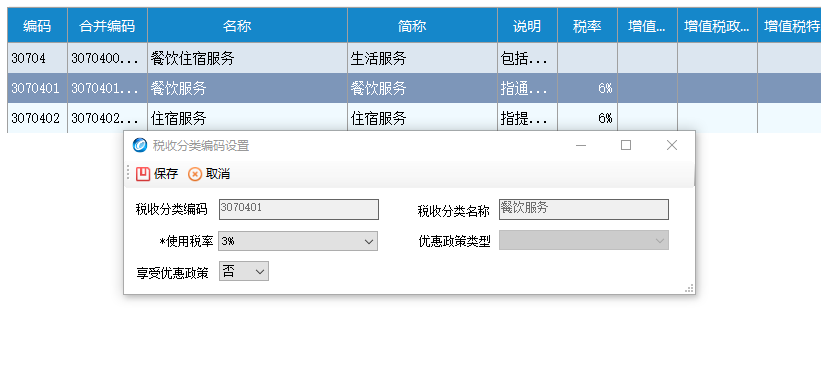Click the 6% rate of row 3070402
The image size is (821, 381).
pos(587,118)
